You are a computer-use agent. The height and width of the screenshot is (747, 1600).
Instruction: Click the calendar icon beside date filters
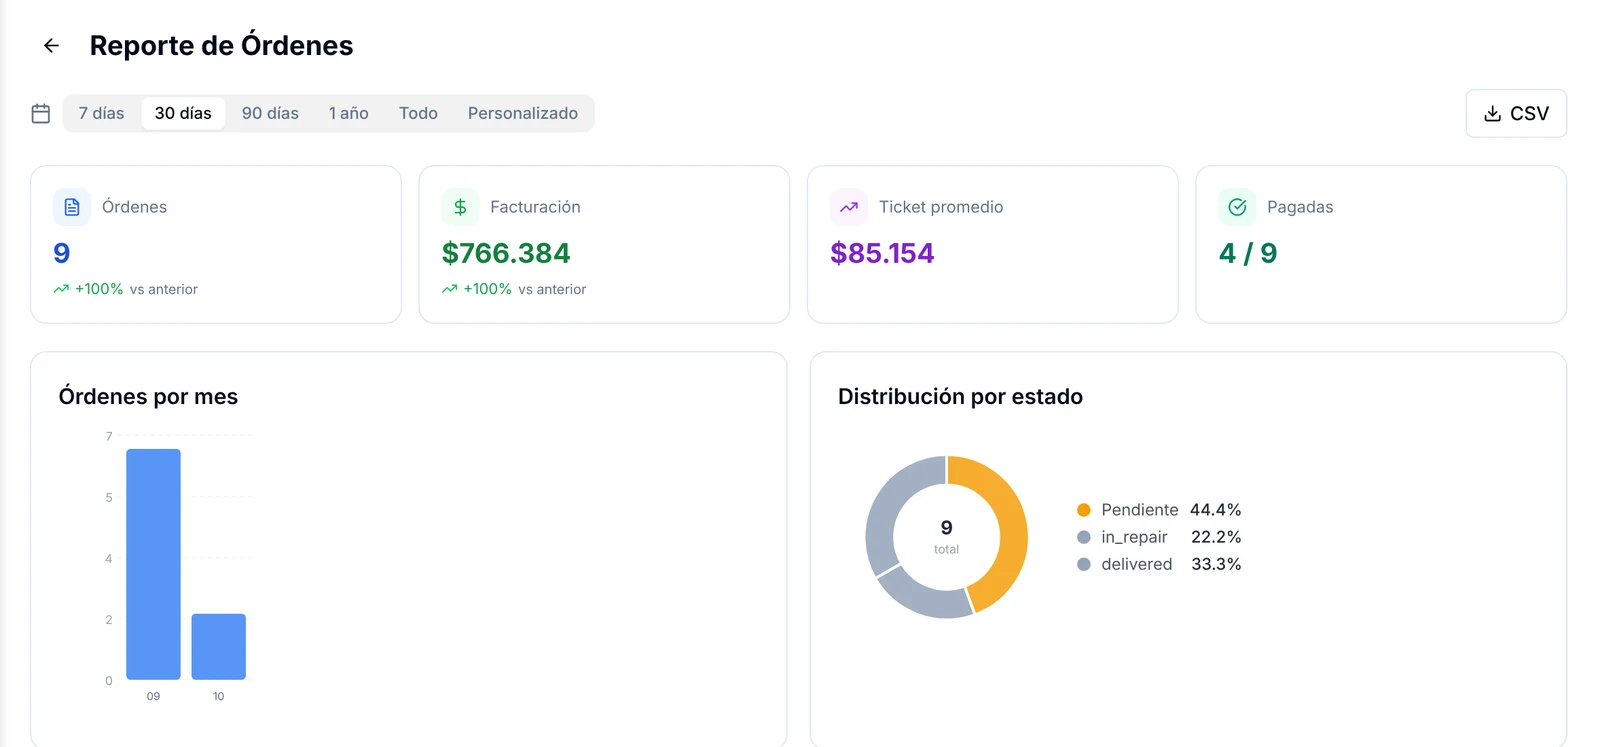(x=41, y=114)
